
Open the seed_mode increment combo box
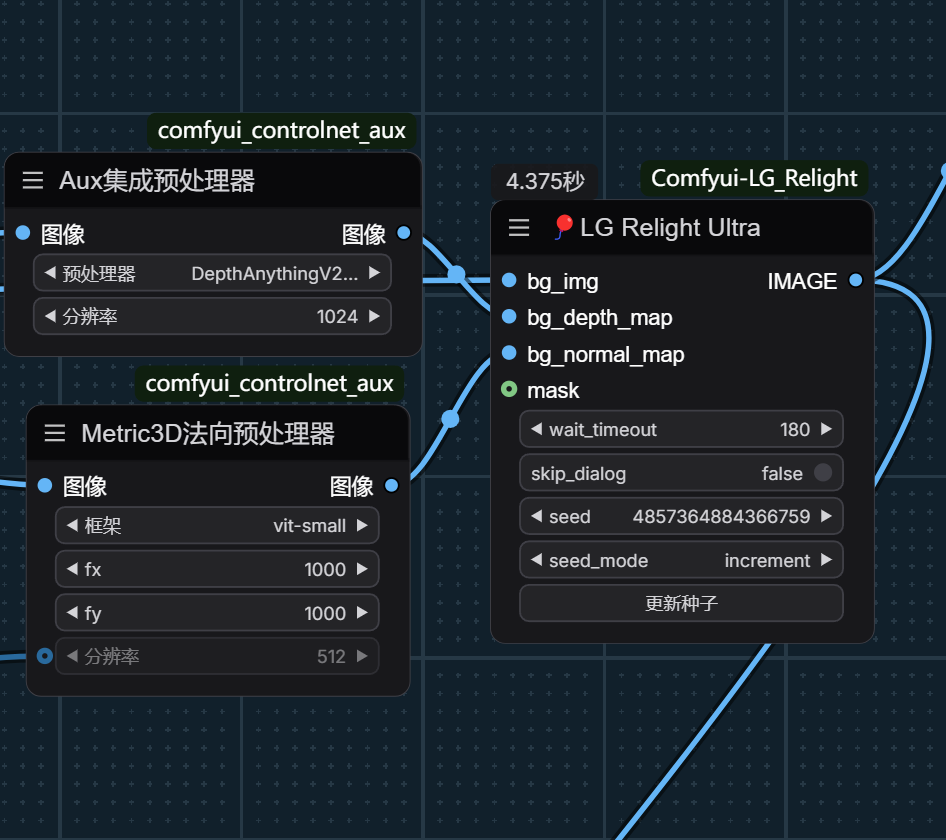click(x=681, y=560)
